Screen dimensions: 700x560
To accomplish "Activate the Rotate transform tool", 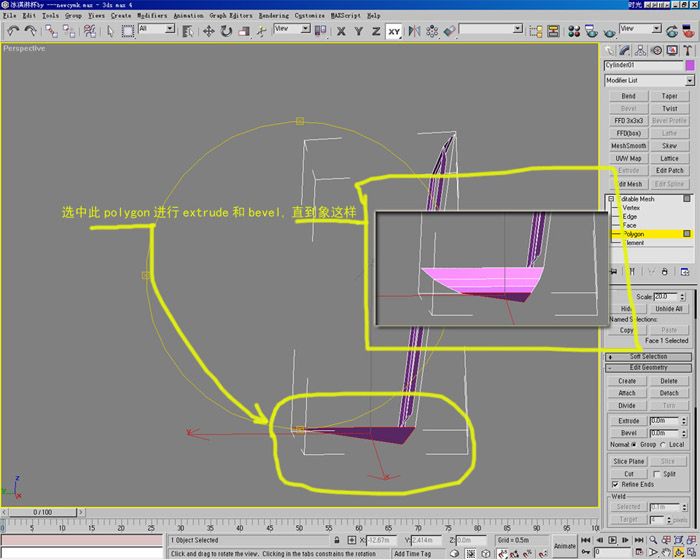I will tap(226, 31).
